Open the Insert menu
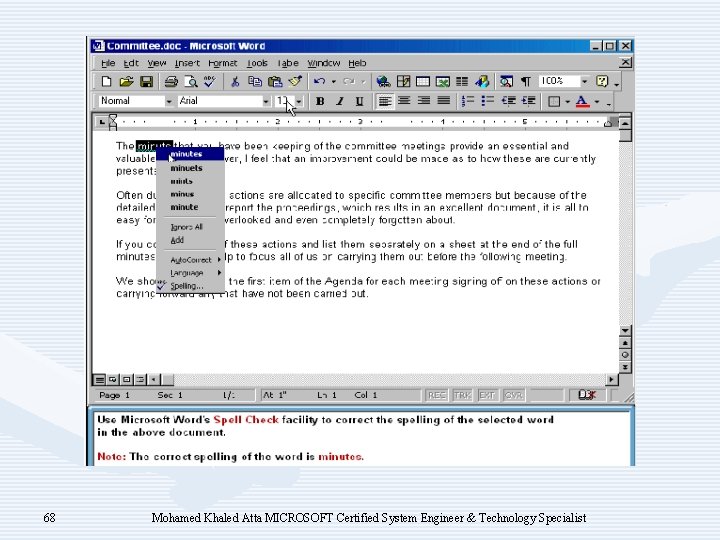 click(x=187, y=63)
